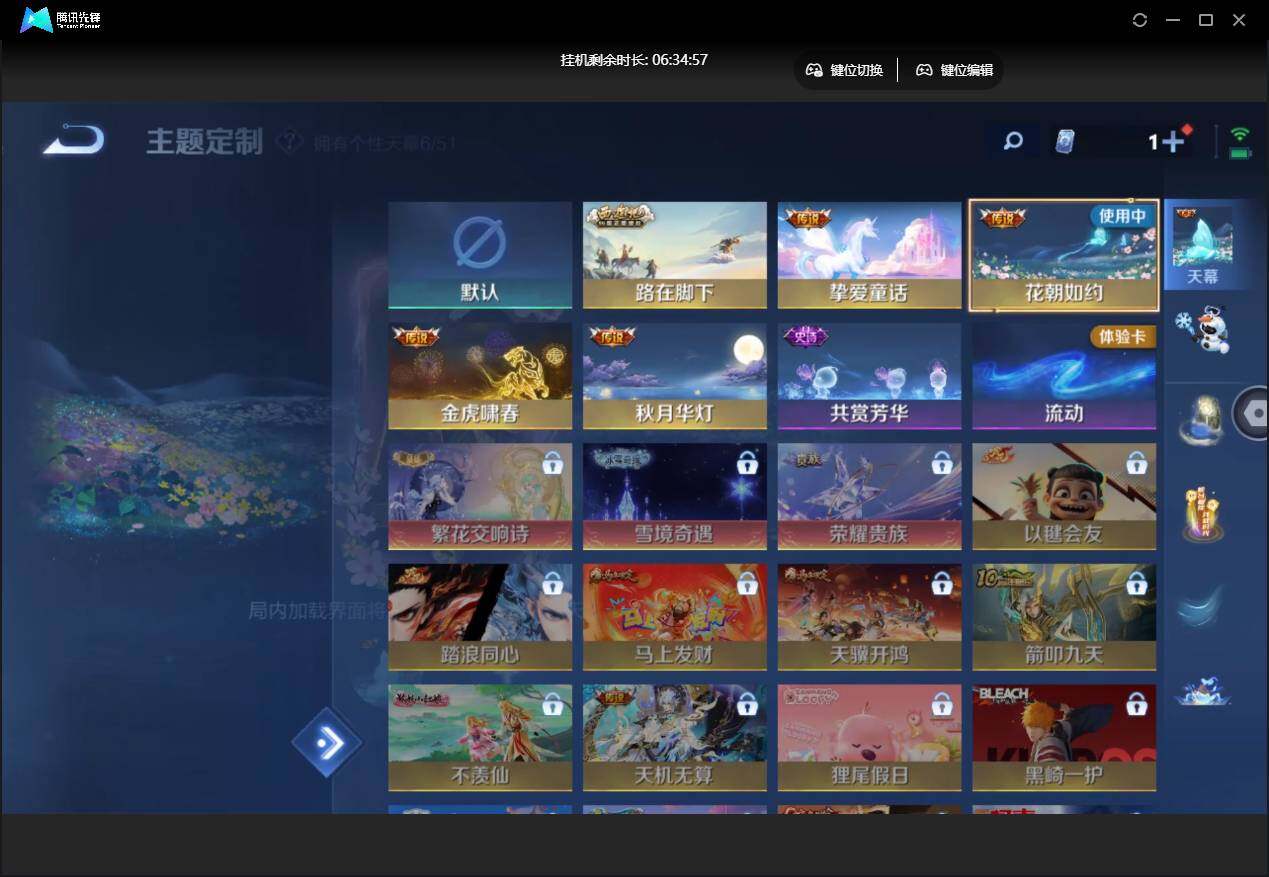View the locked 天骥开鸿 theme

click(x=869, y=617)
